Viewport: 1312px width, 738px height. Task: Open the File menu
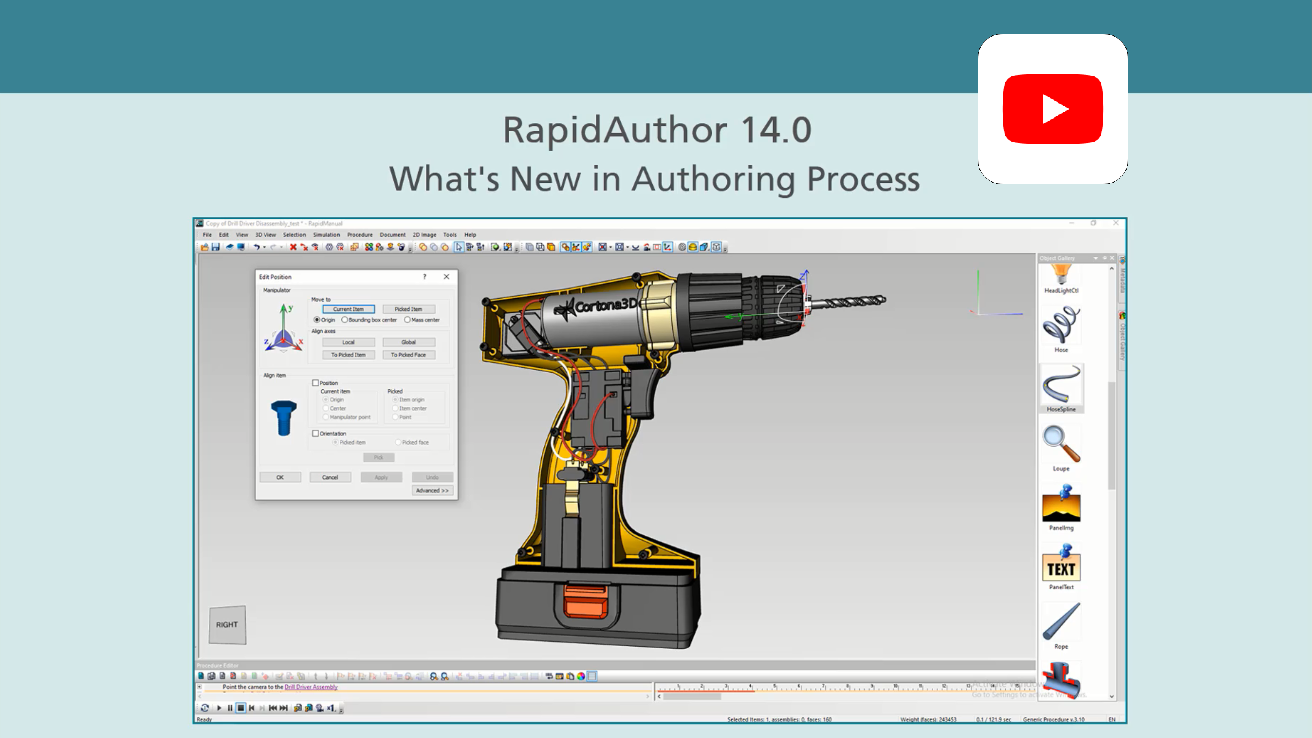click(x=207, y=235)
